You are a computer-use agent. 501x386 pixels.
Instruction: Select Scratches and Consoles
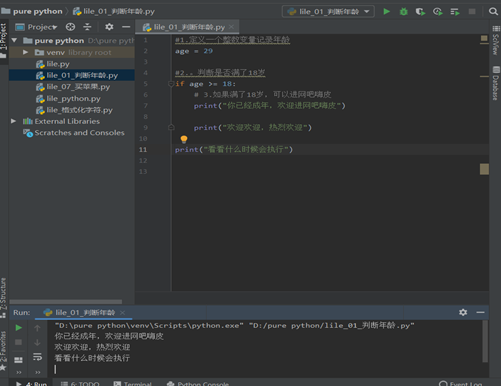79,133
